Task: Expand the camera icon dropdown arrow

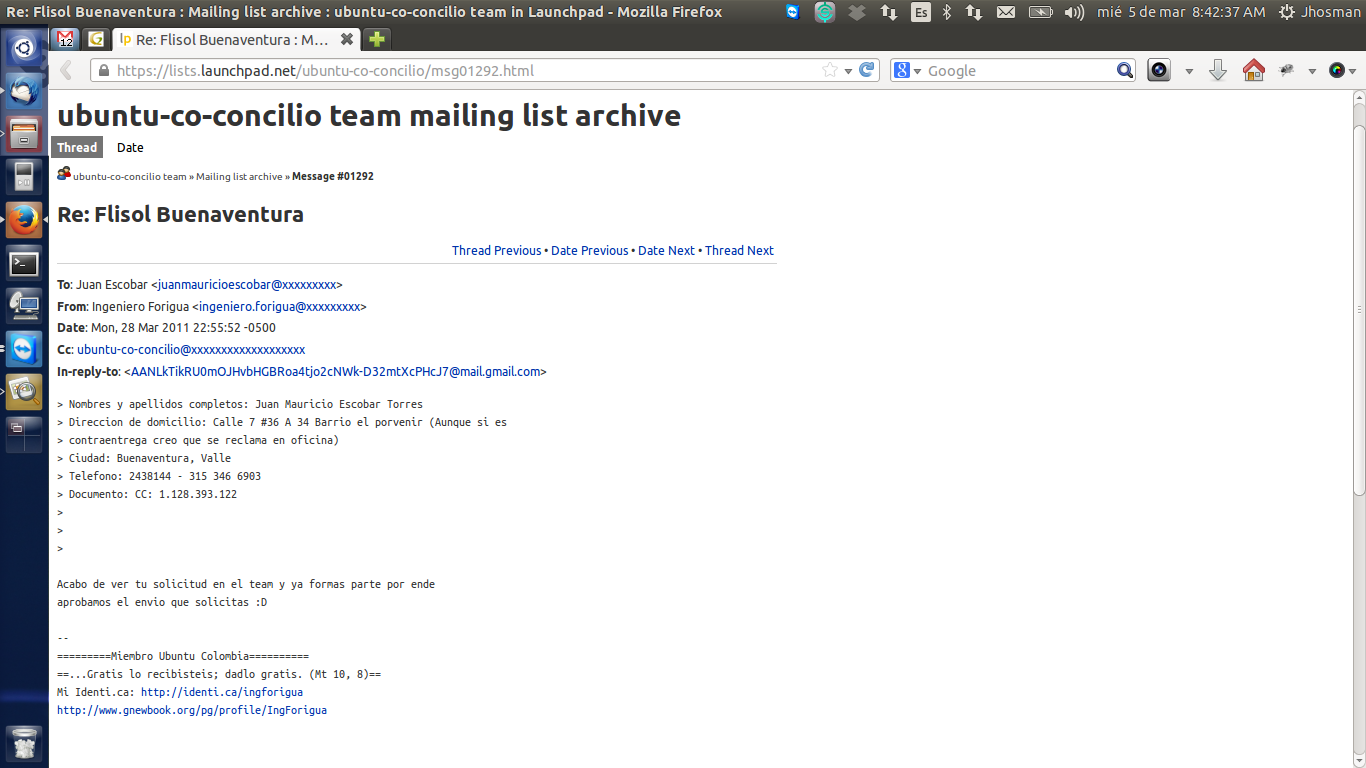Action: tap(1189, 71)
